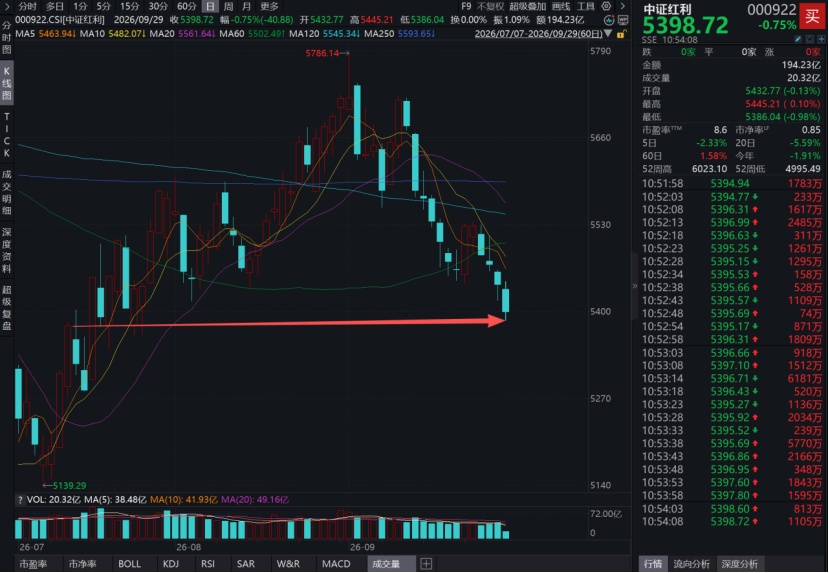This screenshot has height=573, width=829.
Task: Open 成交明细 in left sidebar
Action: click(x=7, y=192)
